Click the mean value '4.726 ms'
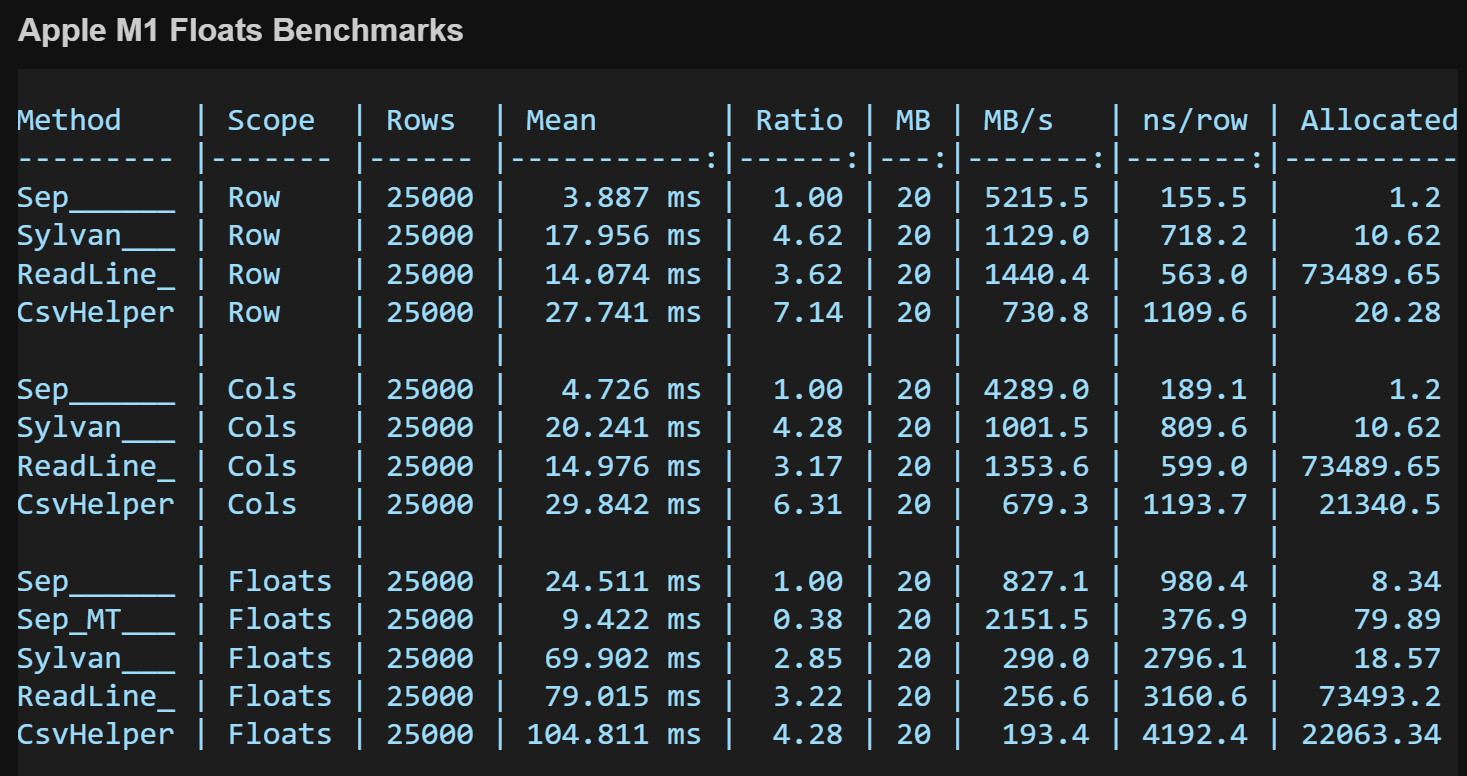This screenshot has height=776, width=1467. [x=631, y=389]
